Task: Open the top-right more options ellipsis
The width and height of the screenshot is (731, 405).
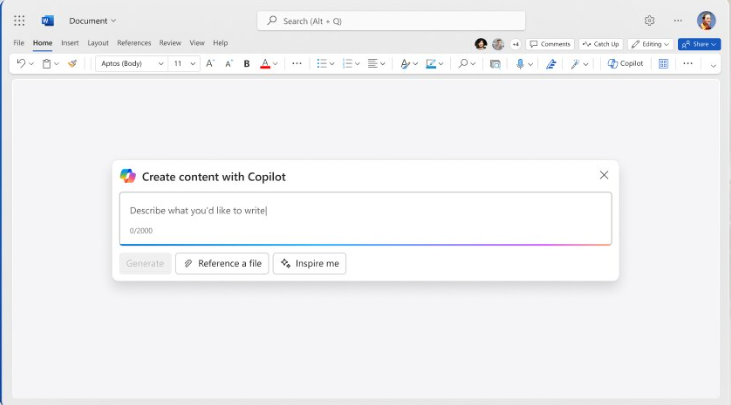Action: coord(678,21)
